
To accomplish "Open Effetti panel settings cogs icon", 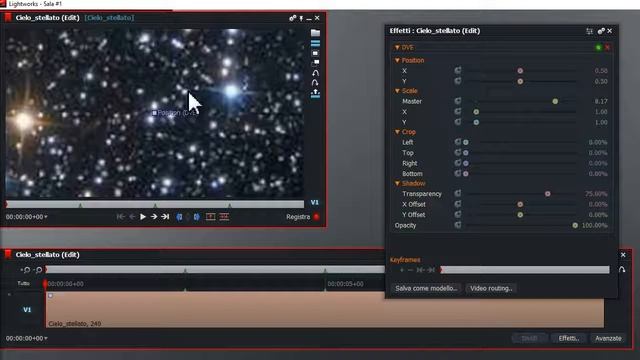I will (601, 31).
